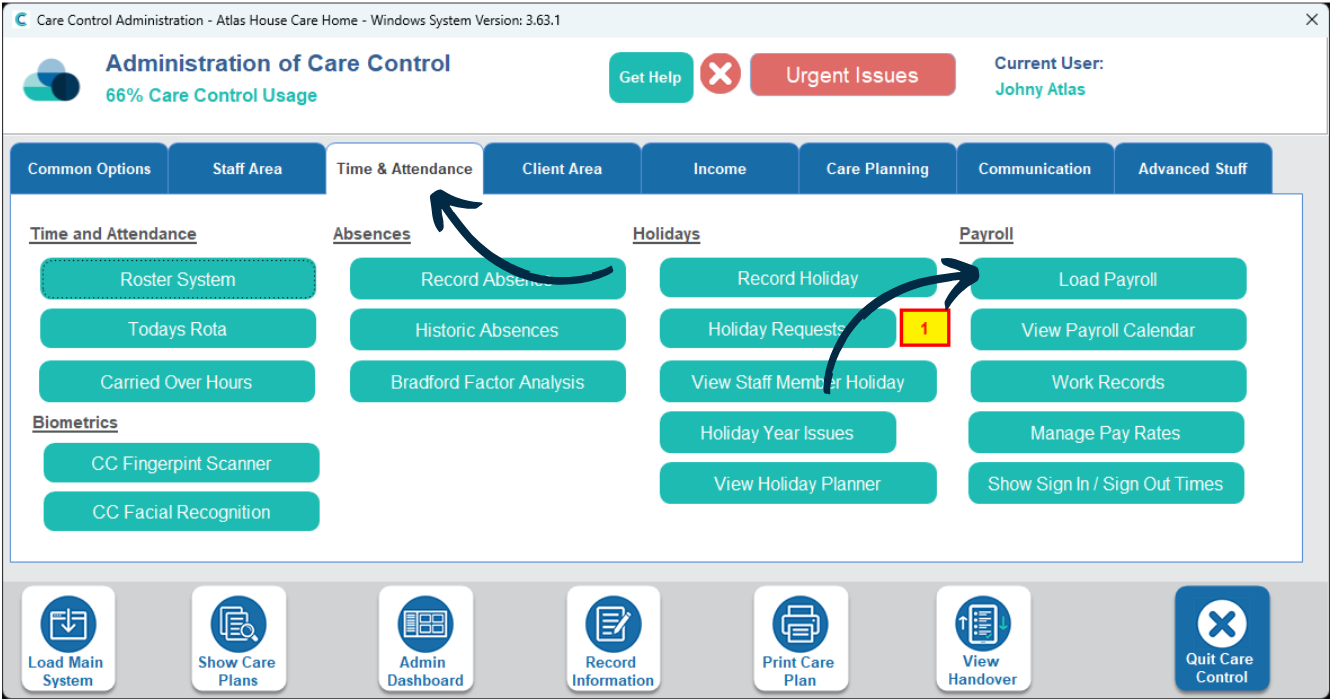This screenshot has height=700, width=1334.
Task: Open the Client Area tab
Action: pos(562,169)
